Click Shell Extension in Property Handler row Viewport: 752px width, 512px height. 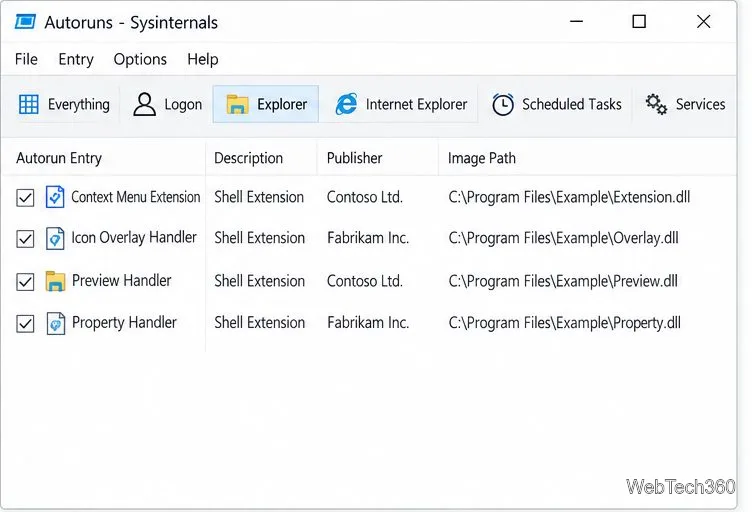click(259, 323)
